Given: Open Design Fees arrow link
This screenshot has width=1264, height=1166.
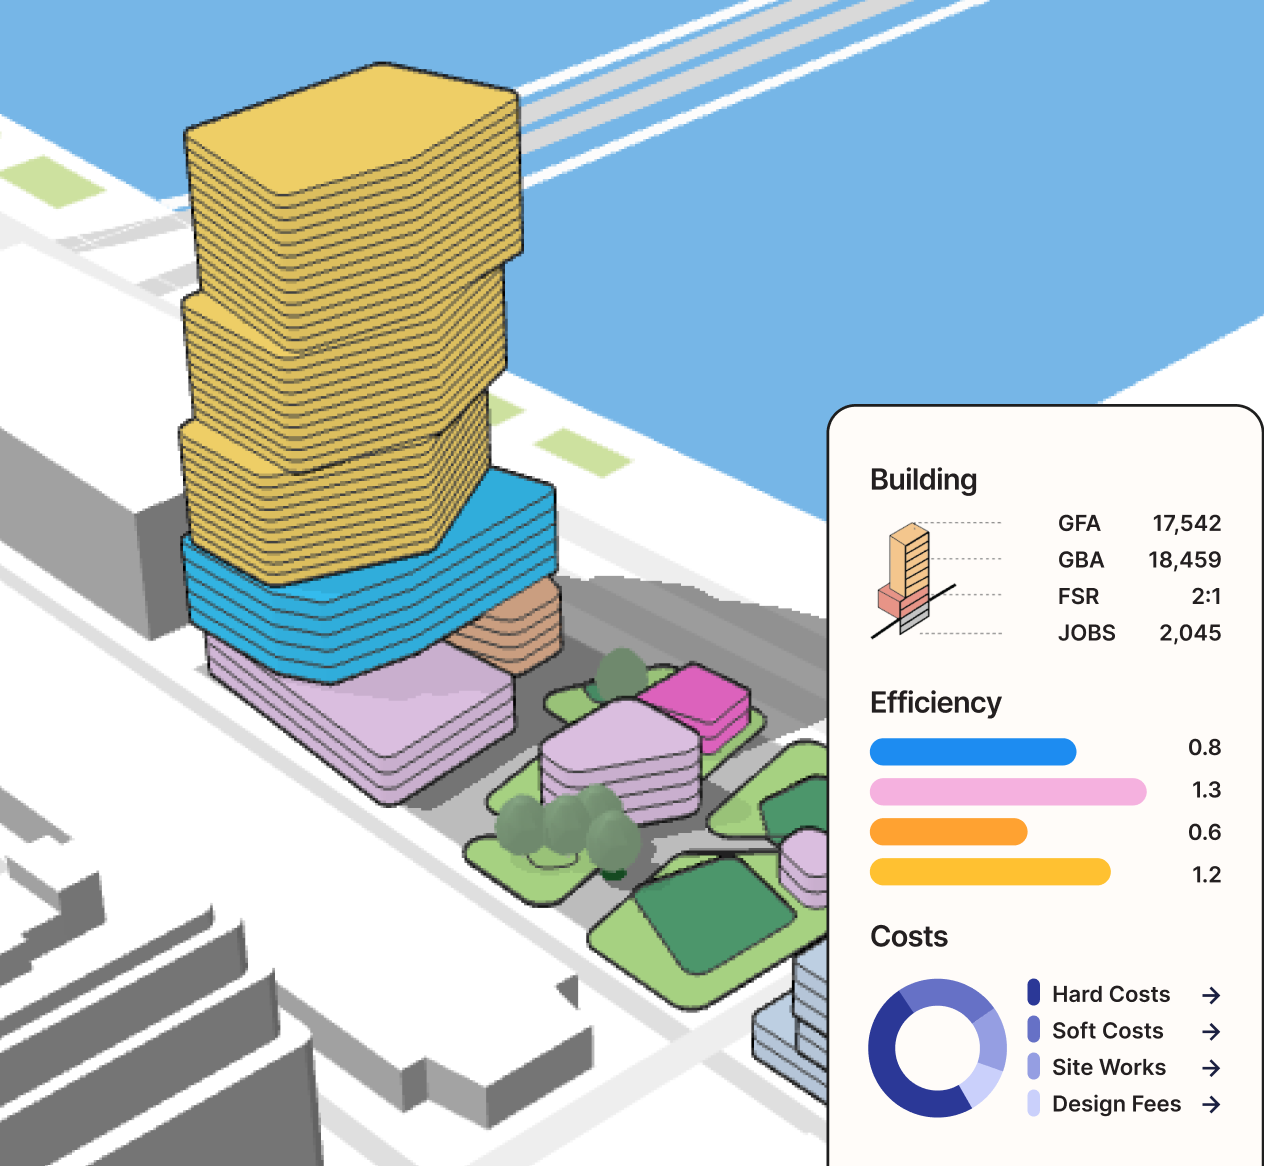Looking at the screenshot, I should point(1211,1104).
